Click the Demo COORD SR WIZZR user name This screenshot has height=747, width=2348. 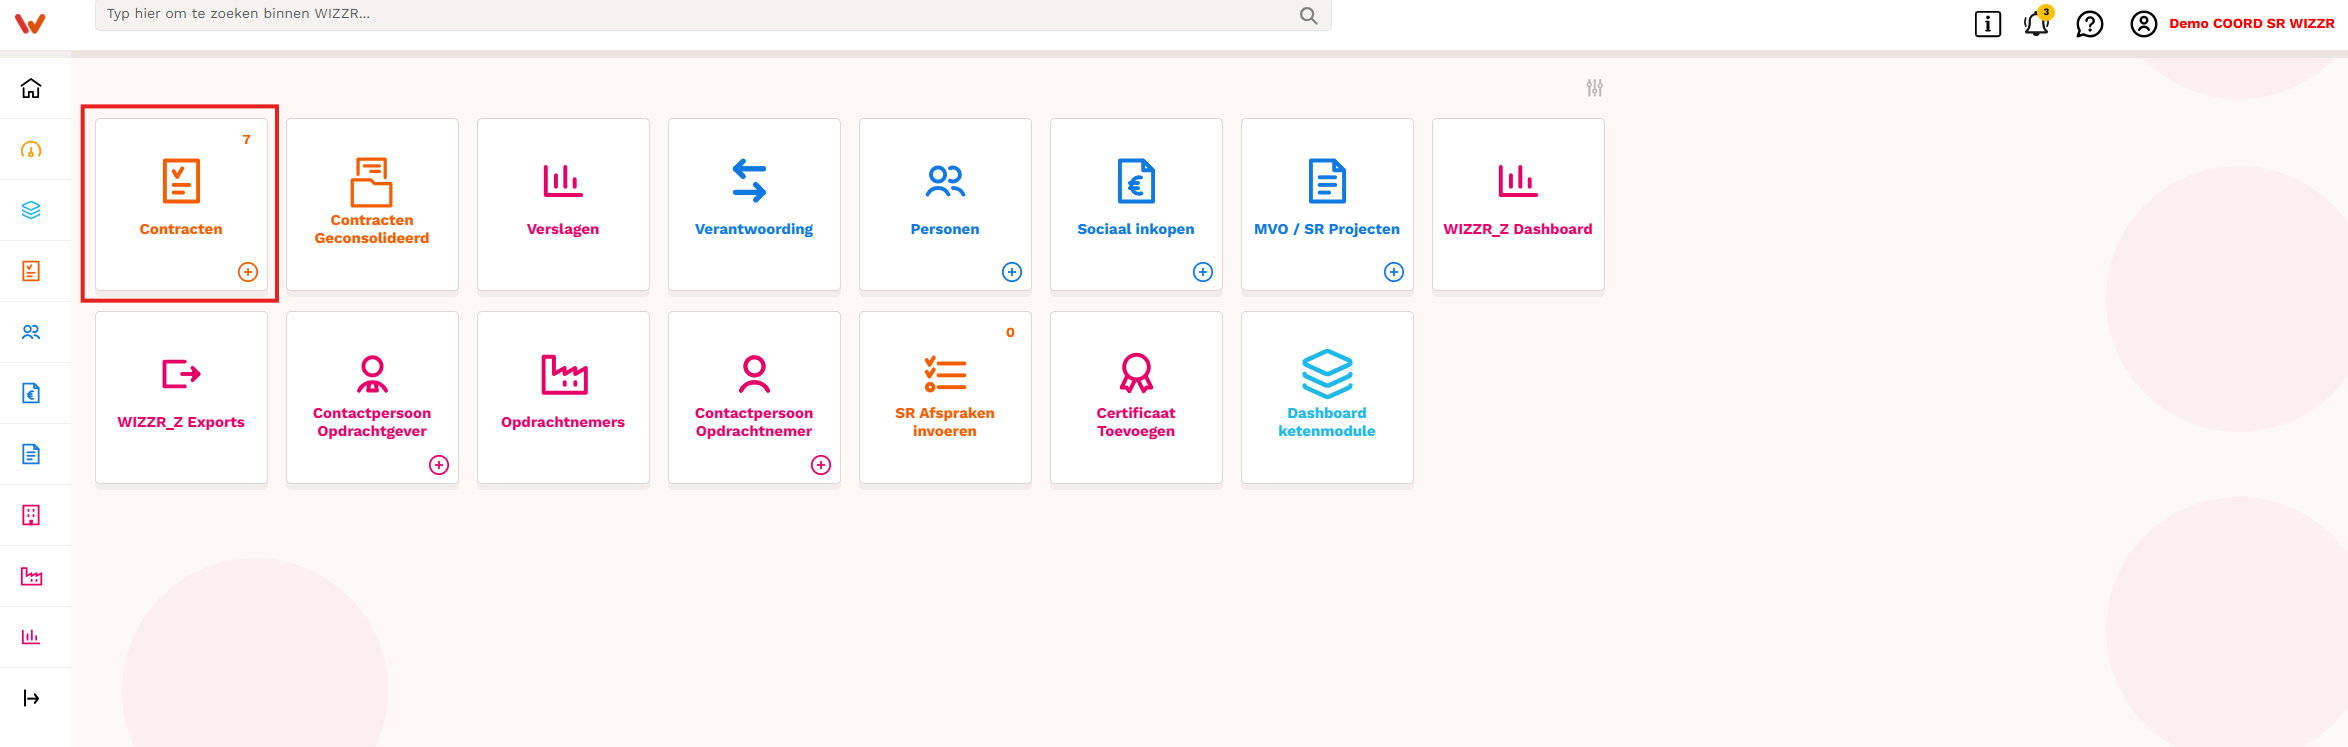[2252, 24]
